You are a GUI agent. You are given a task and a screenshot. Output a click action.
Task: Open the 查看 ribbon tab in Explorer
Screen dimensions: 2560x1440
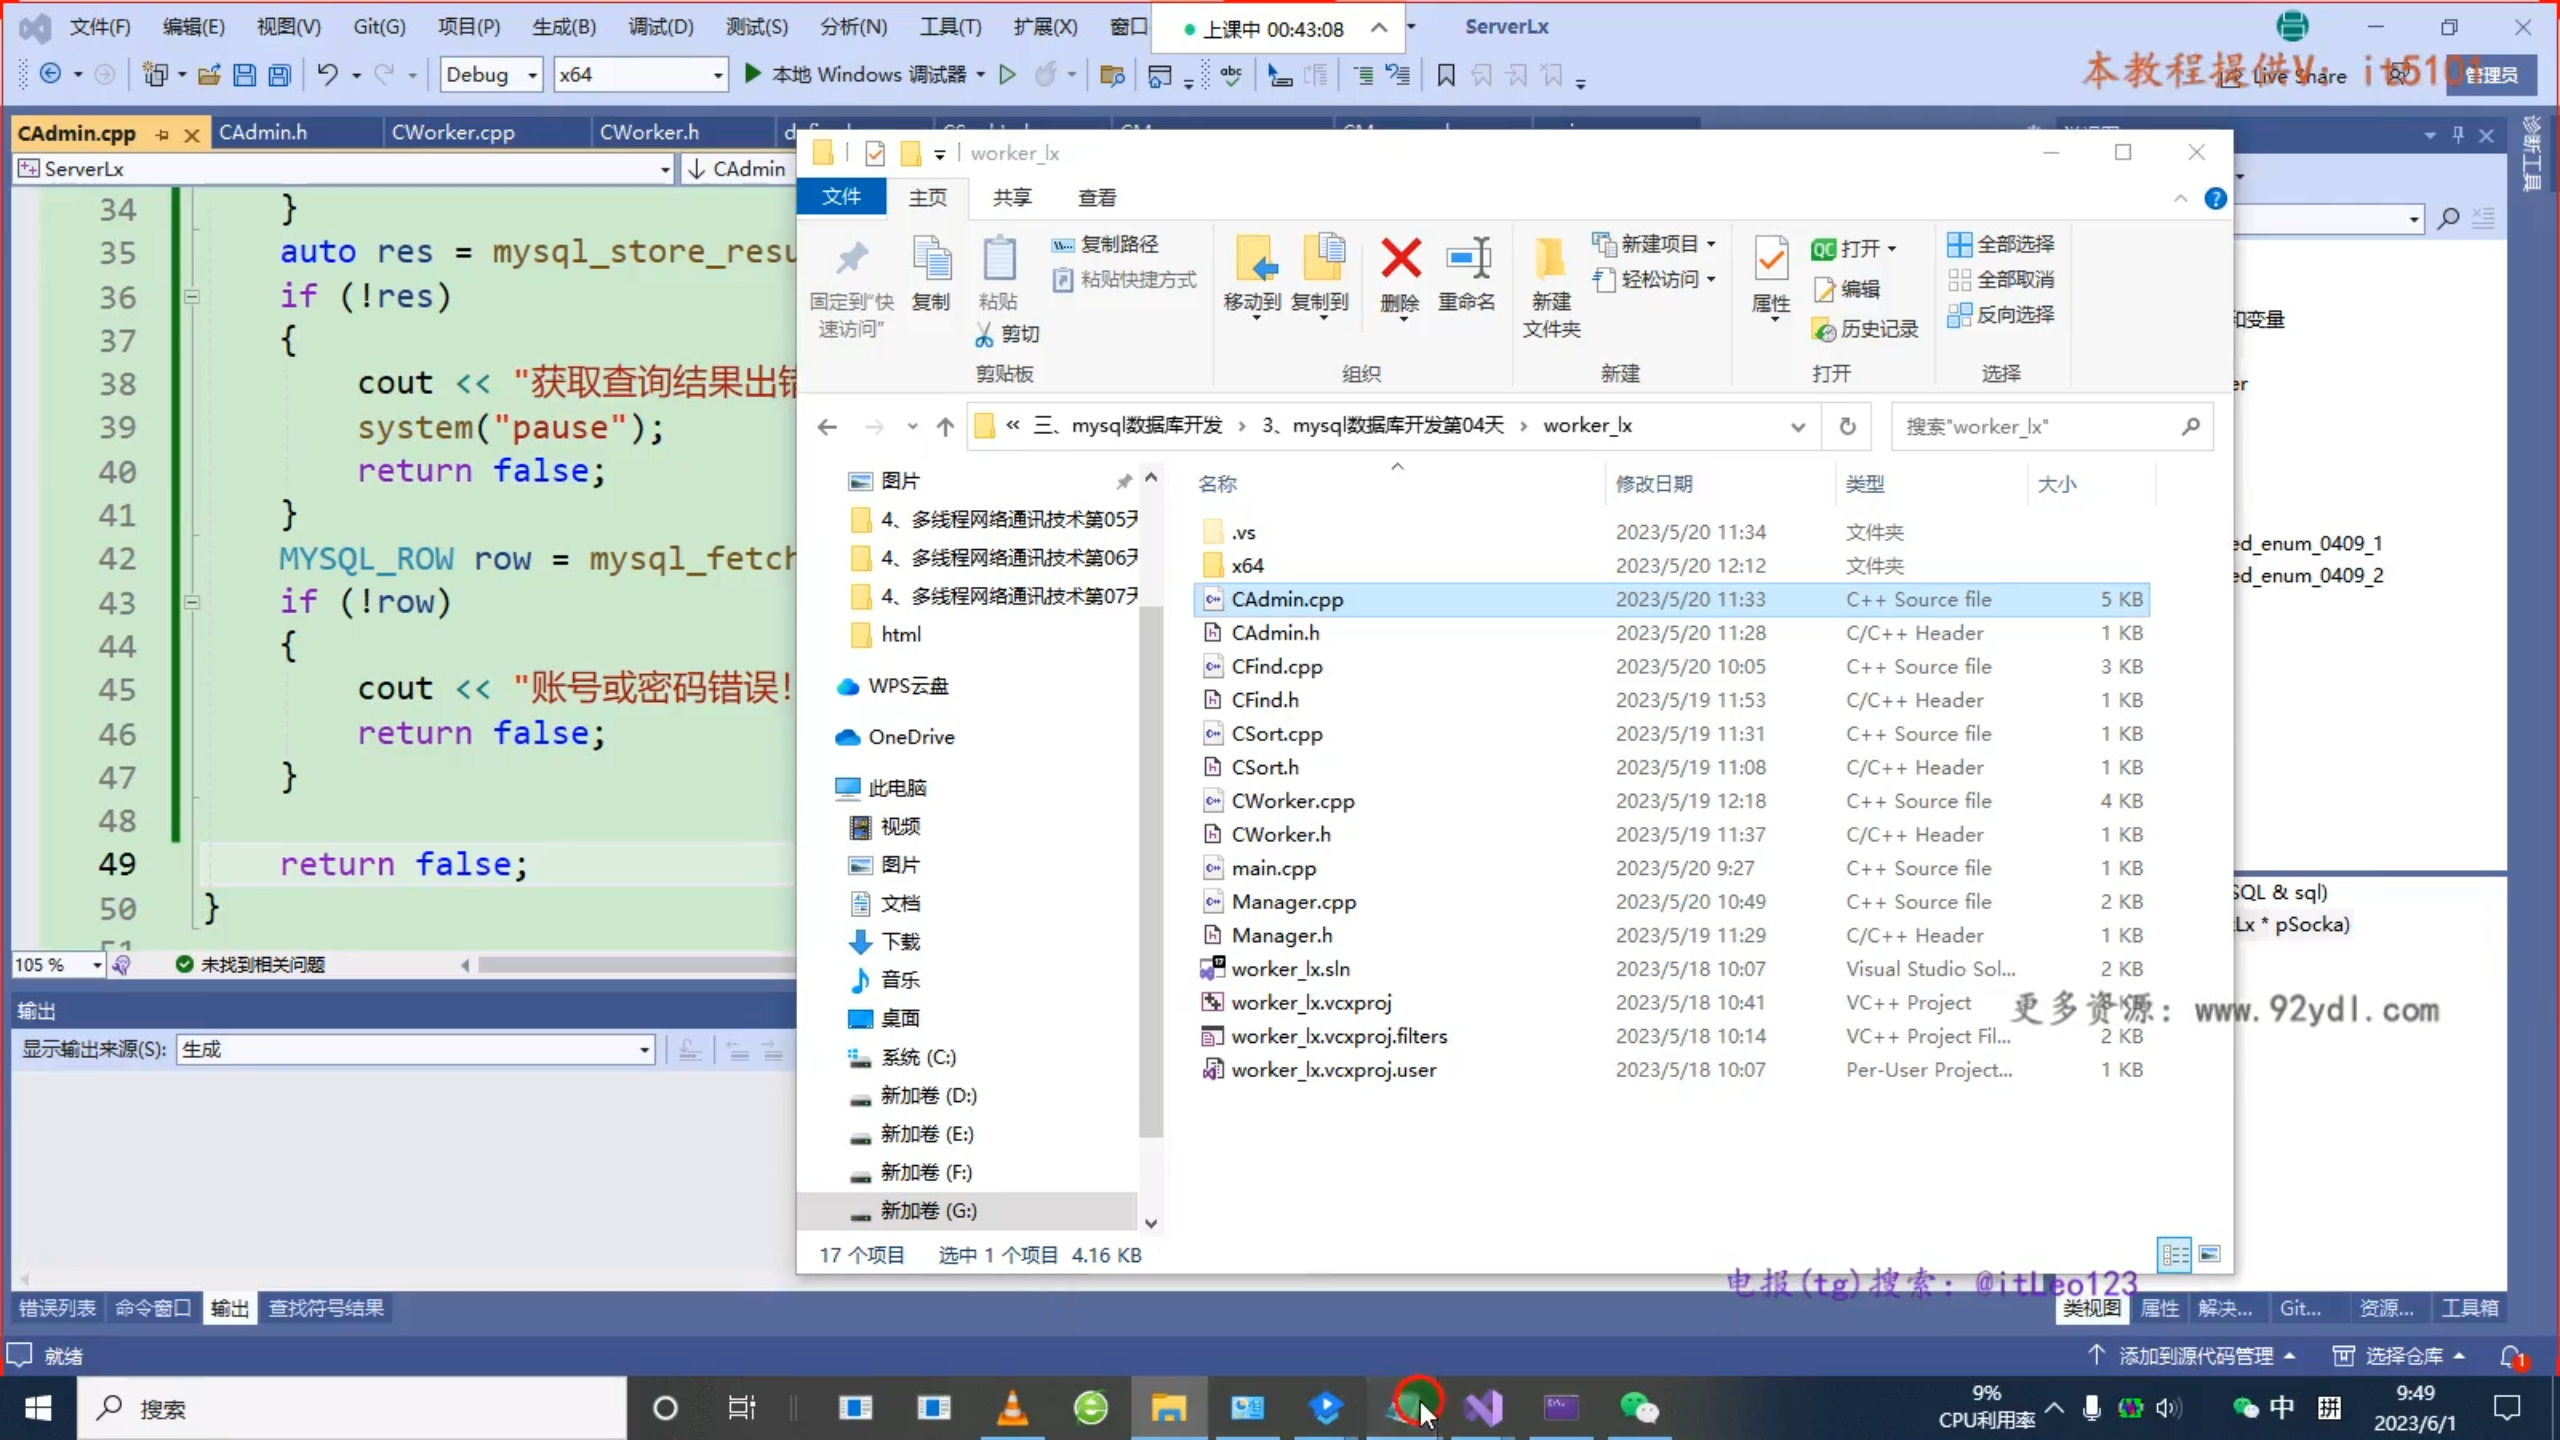click(1097, 198)
